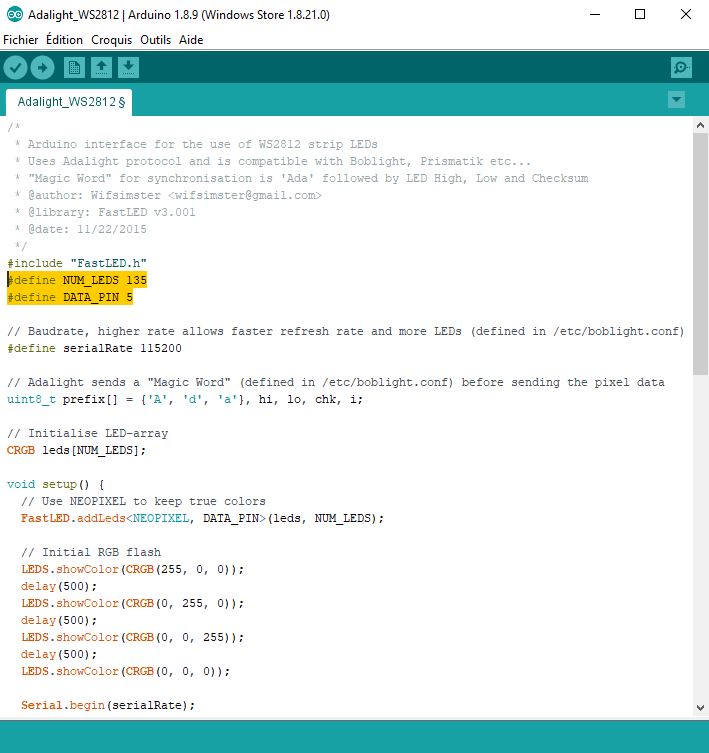
Task: Click 'Uses Adalight protocol' comment line
Action: pyautogui.click(x=272, y=161)
